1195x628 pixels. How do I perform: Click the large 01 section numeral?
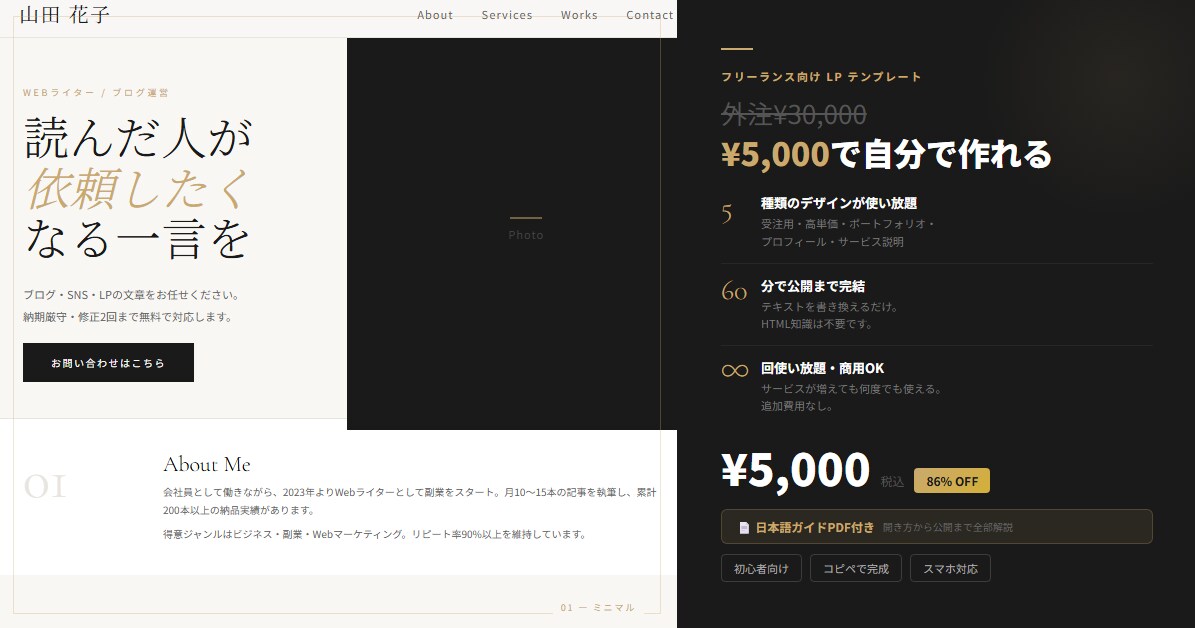(x=44, y=488)
